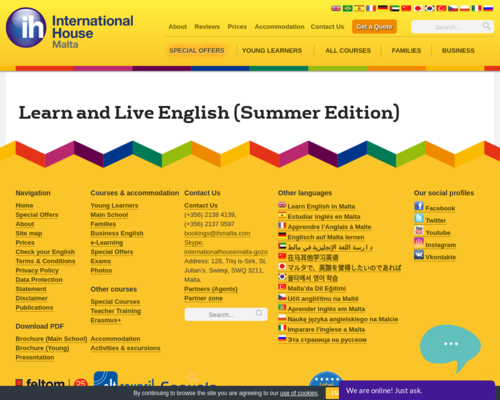Open the Erasmus+ link
Image resolution: width=500 pixels, height=400 pixels.
coord(106,320)
